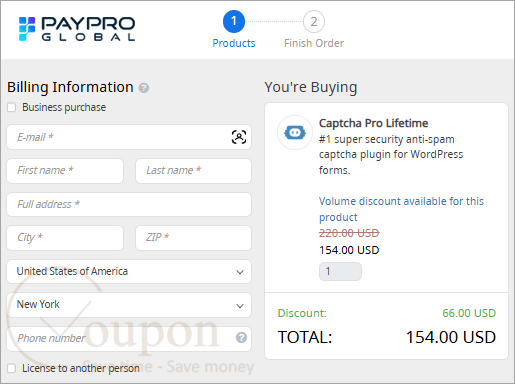Click the Phone number help icon
This screenshot has height=384, width=515.
(x=241, y=338)
